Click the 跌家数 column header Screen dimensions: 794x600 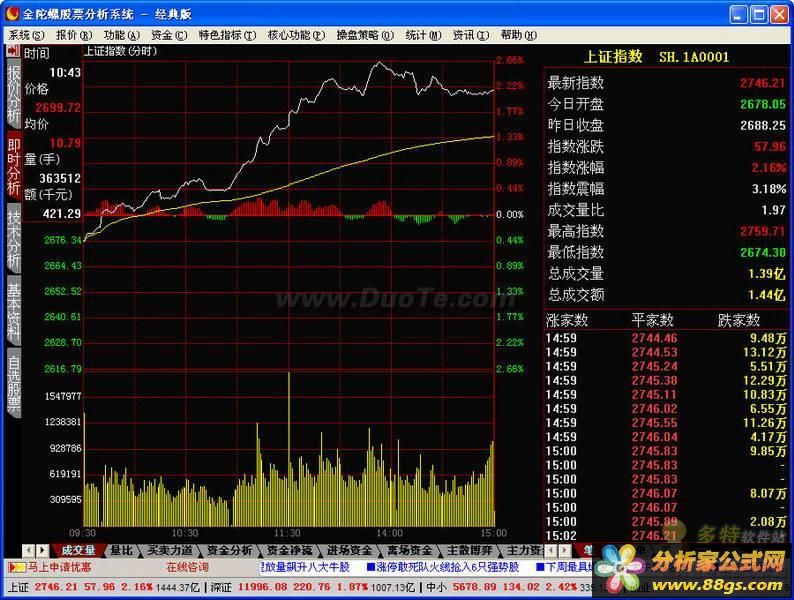[739, 321]
